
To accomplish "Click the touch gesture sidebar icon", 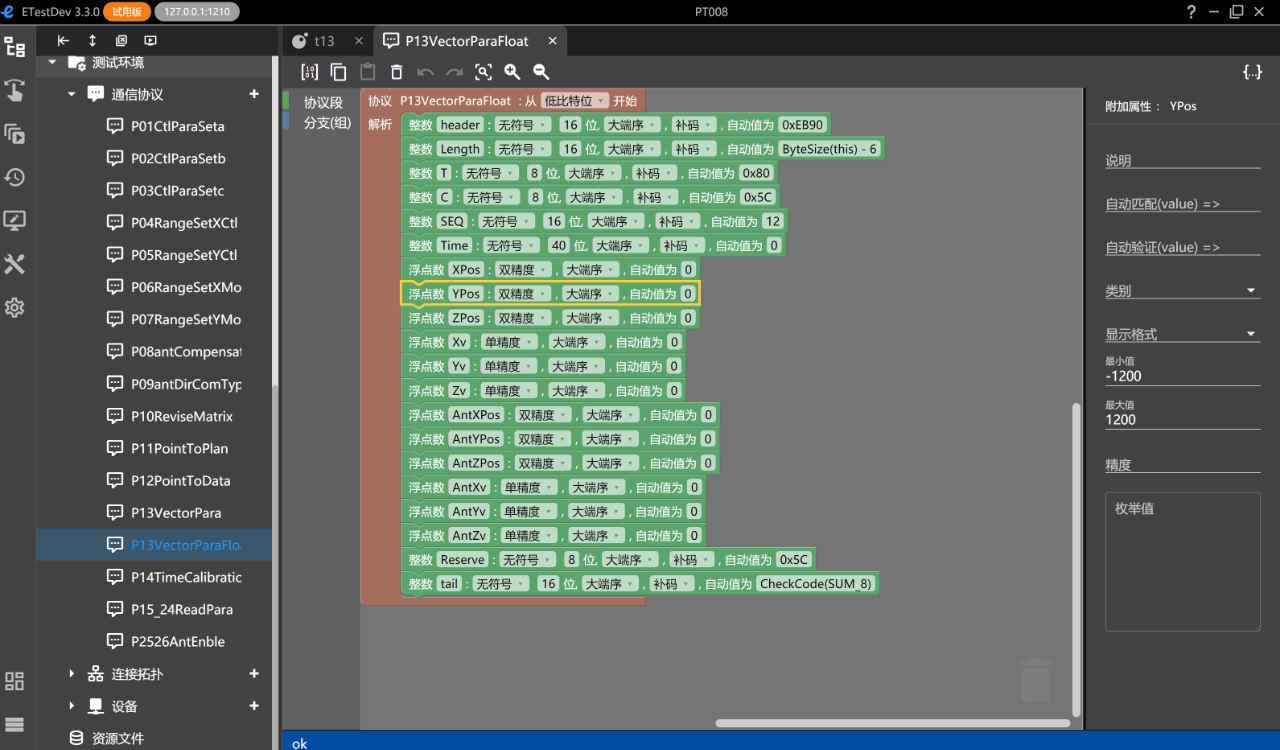I will click(15, 90).
